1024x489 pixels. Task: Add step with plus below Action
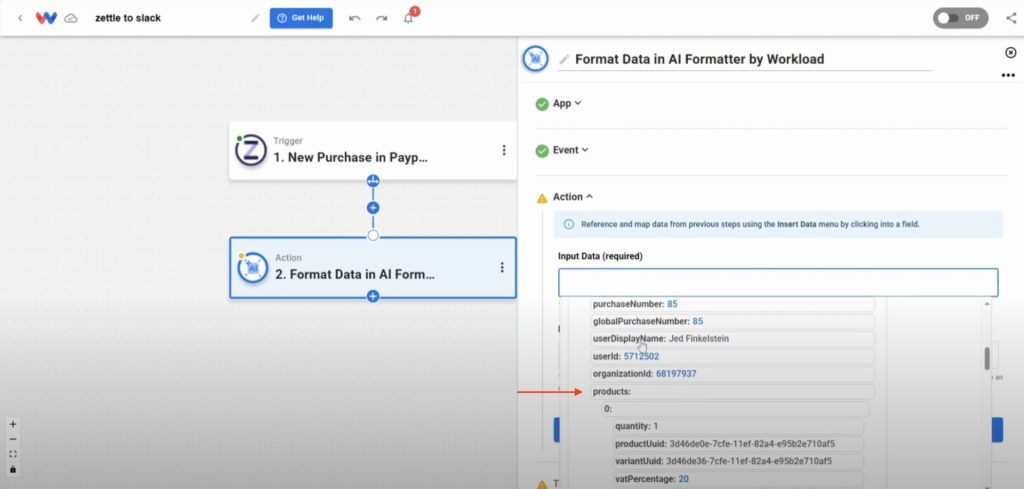[373, 296]
